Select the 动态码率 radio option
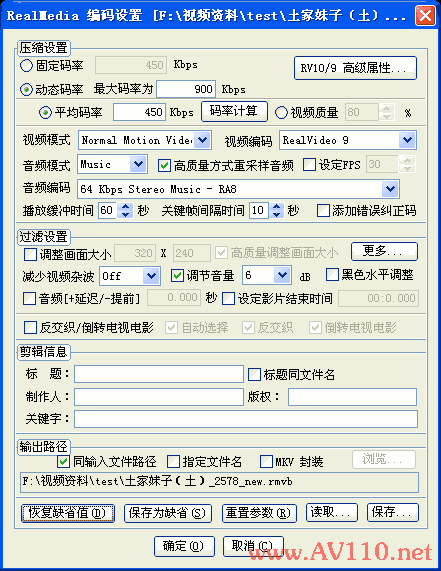 26,89
